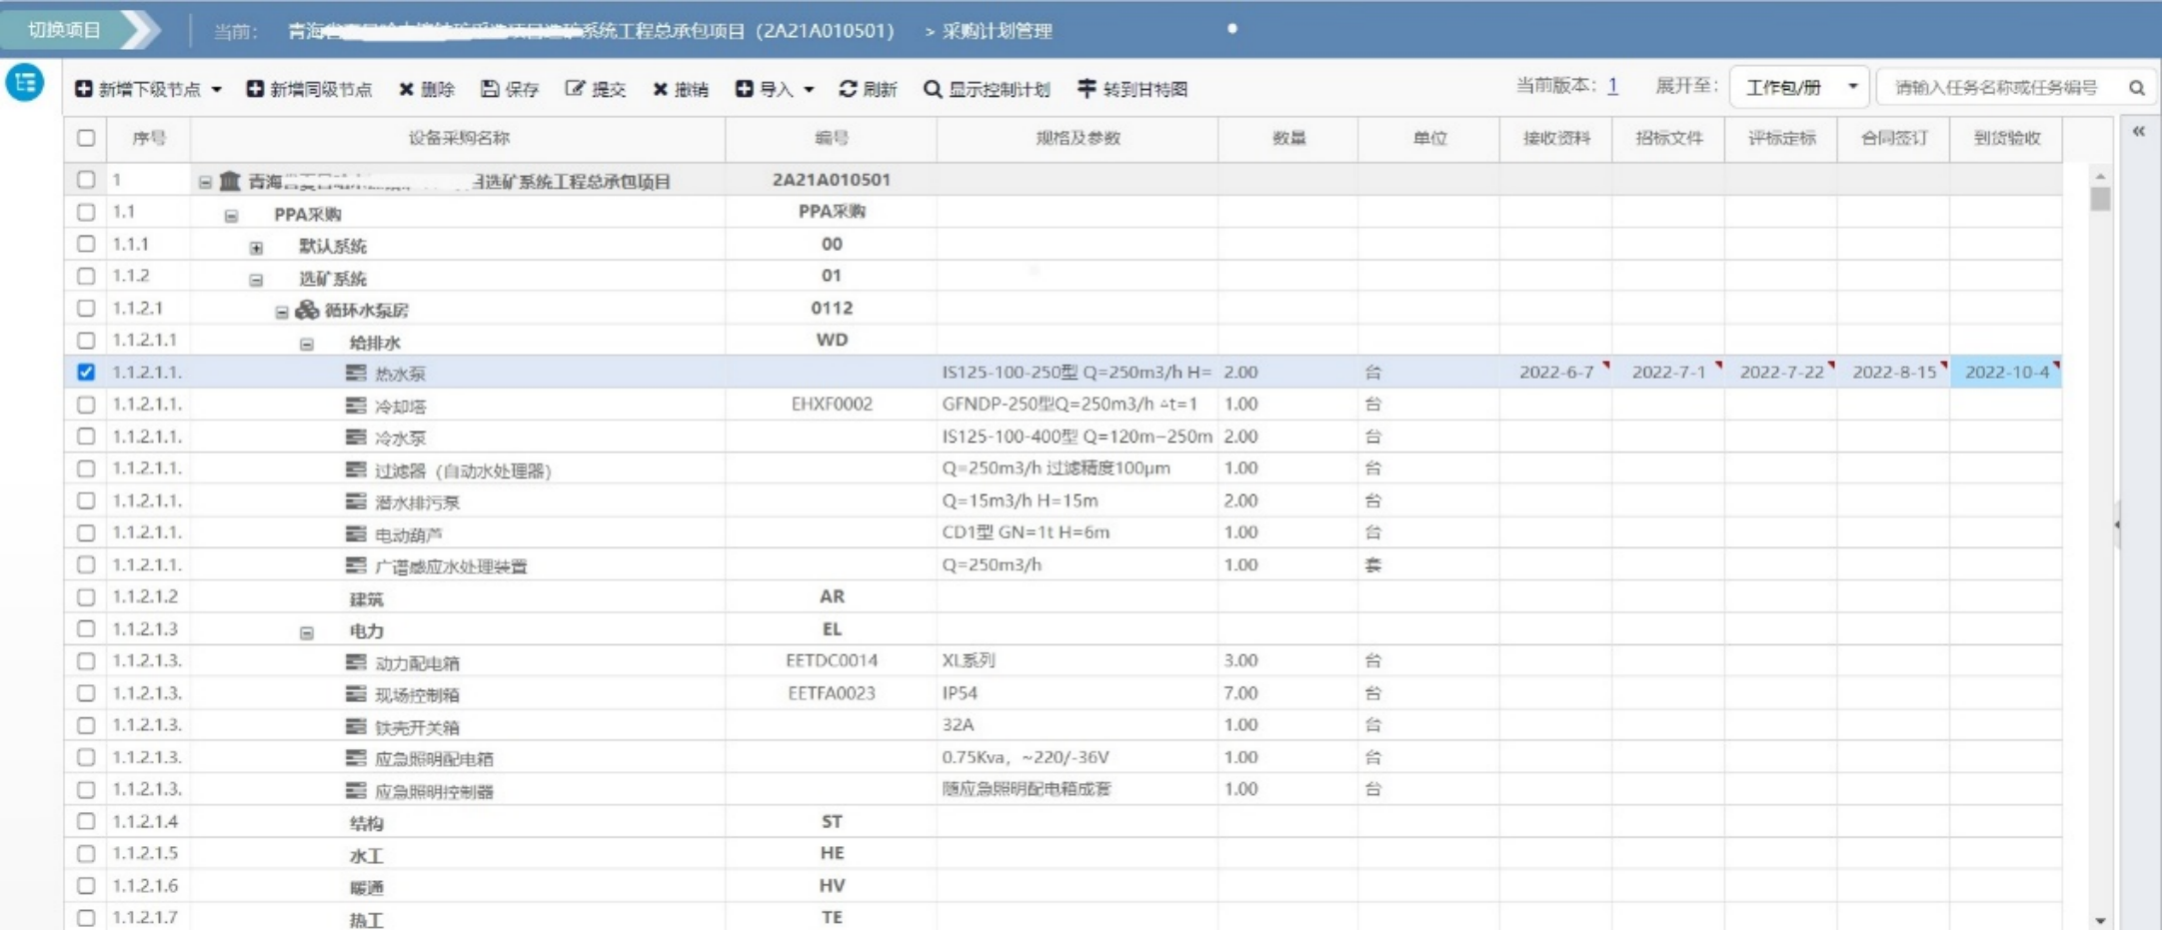The width and height of the screenshot is (2164, 932).
Task: Click the 撤销 revoke icon
Action: click(x=660, y=89)
